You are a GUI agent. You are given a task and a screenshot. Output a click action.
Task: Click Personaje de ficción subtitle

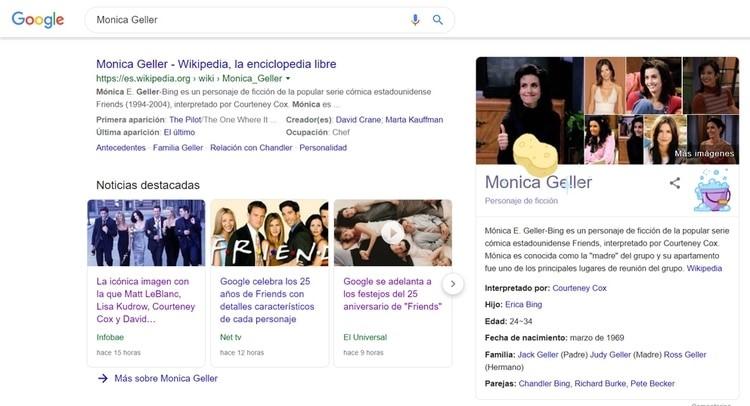pos(521,201)
